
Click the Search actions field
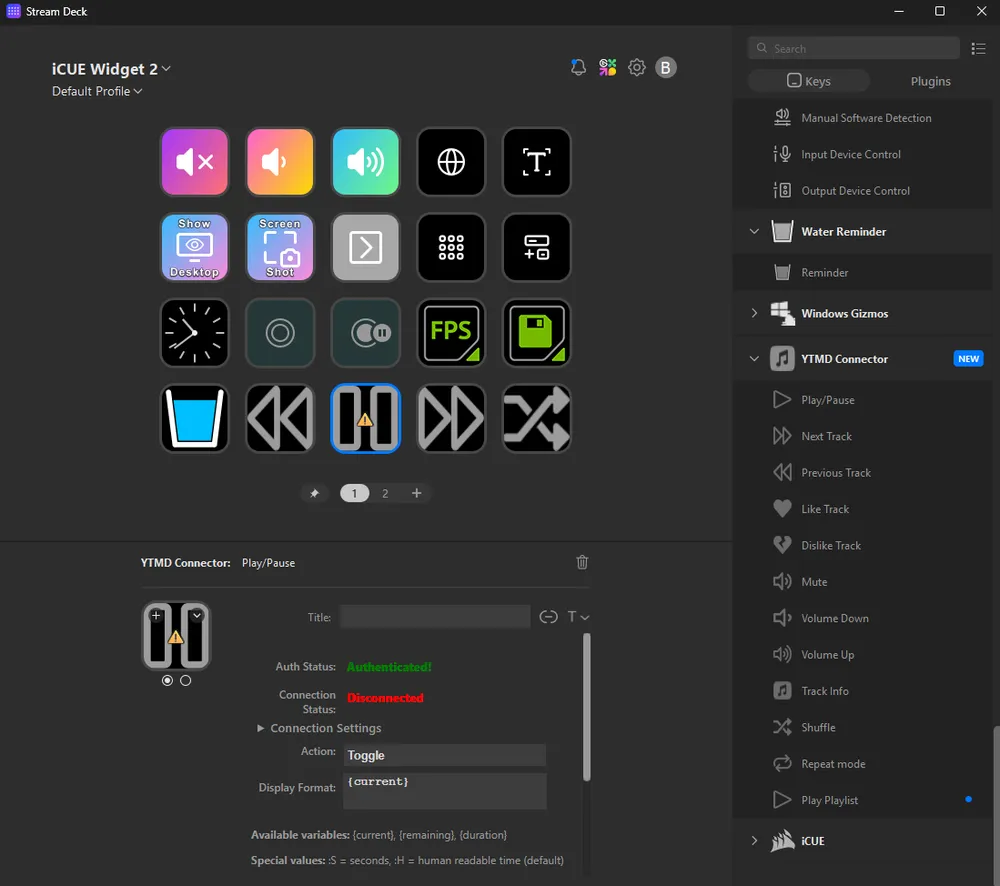(x=853, y=48)
